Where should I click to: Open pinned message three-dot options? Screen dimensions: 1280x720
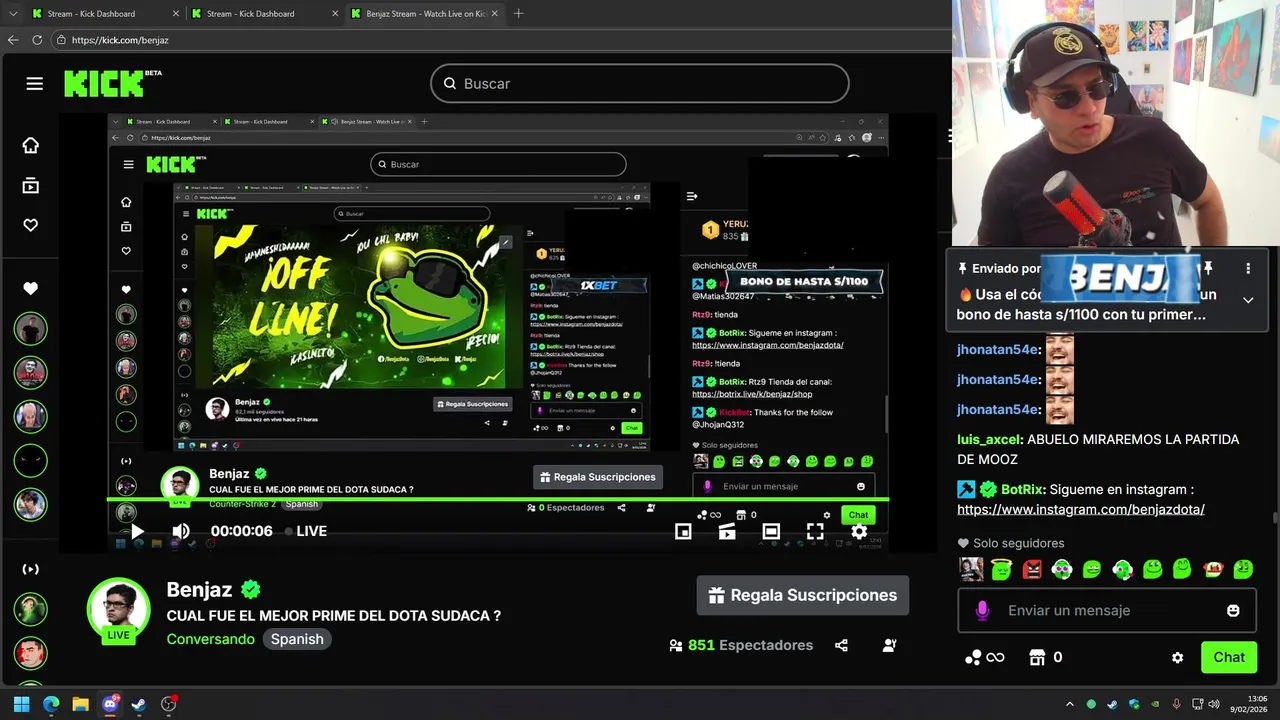(1248, 269)
